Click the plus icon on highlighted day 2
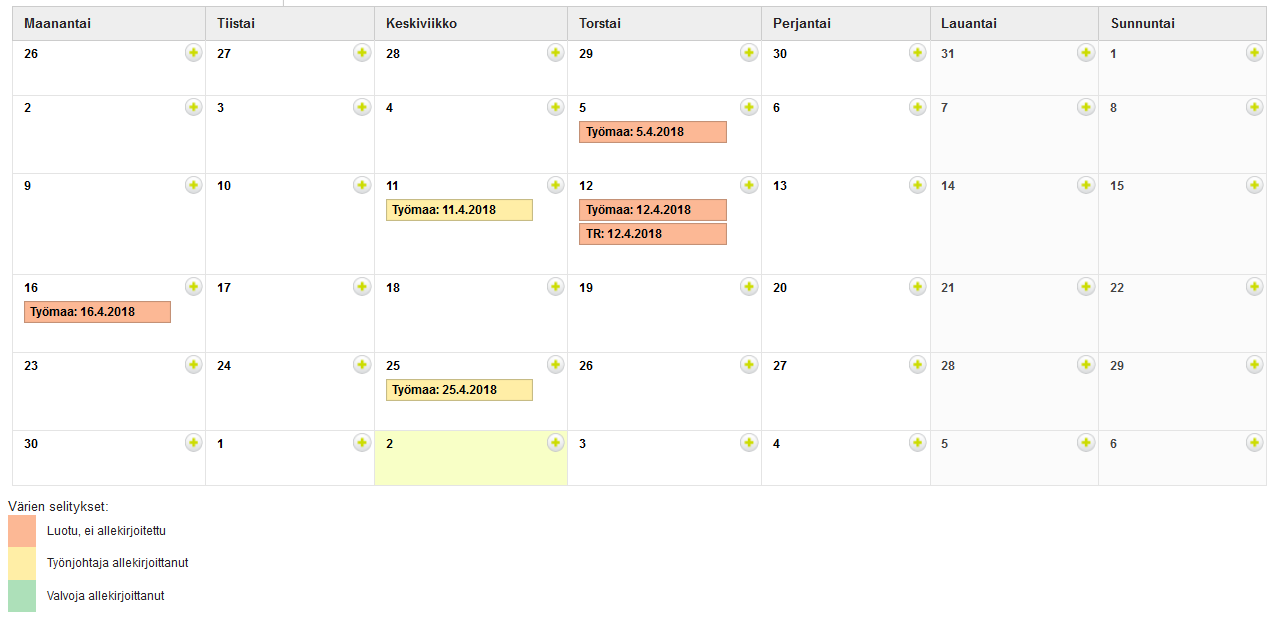 (x=555, y=443)
